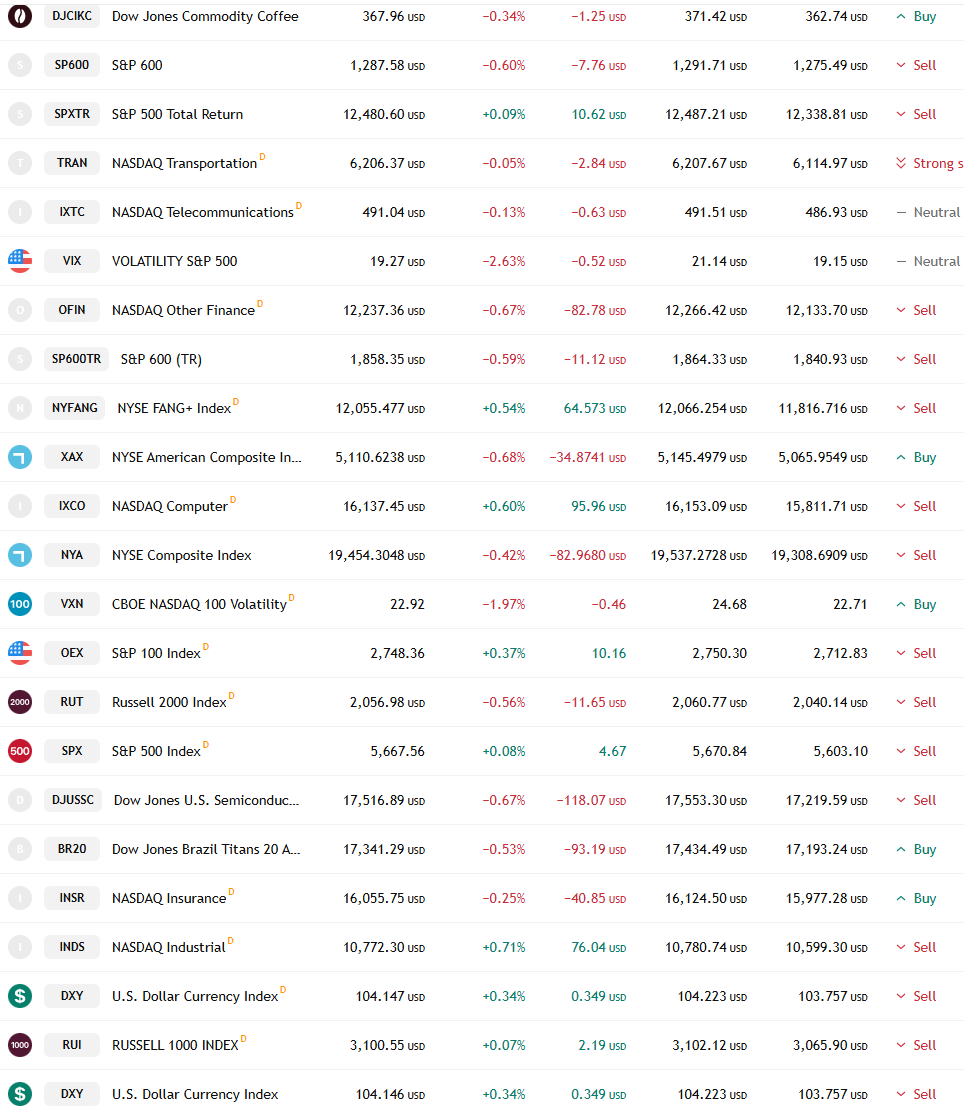Viewport: 964px width, 1109px height.
Task: Open the SPXTR ticker symbol
Action: pyautogui.click(x=72, y=114)
